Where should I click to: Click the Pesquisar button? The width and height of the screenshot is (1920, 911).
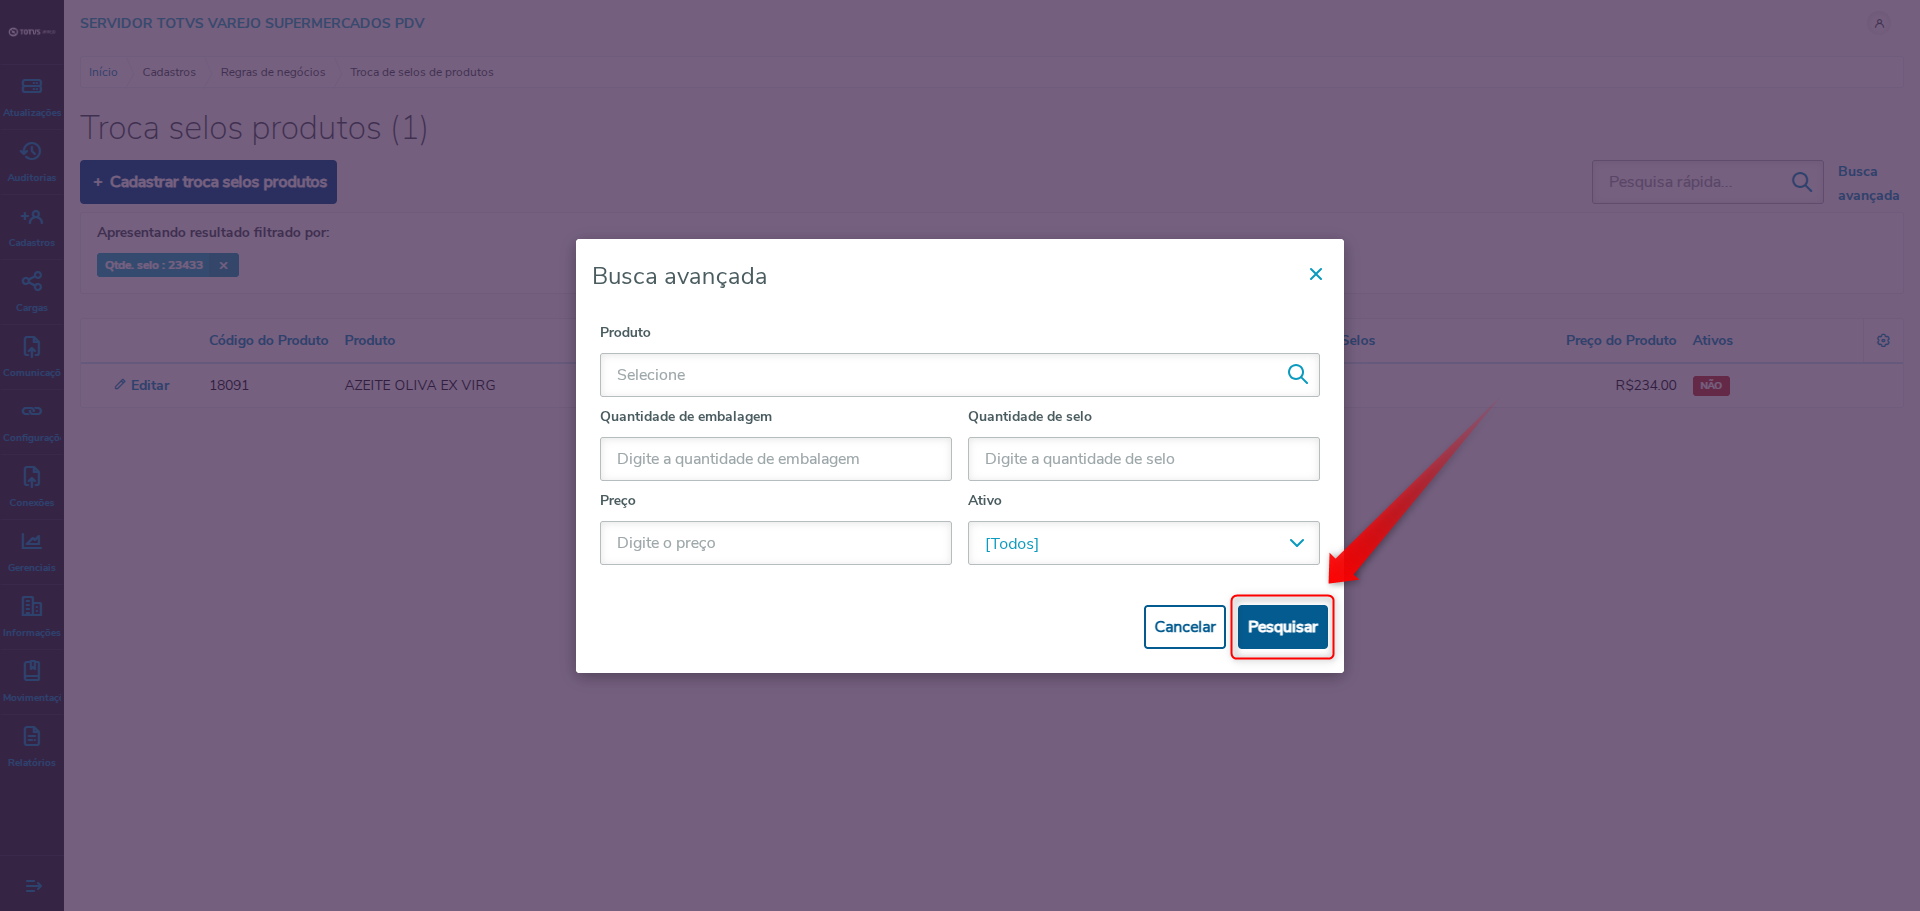click(1282, 627)
